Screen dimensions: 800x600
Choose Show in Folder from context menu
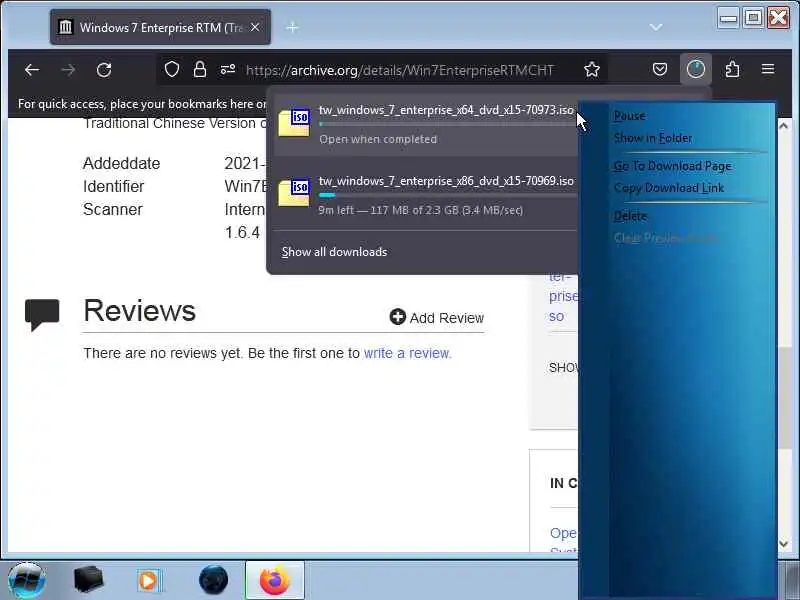(653, 138)
